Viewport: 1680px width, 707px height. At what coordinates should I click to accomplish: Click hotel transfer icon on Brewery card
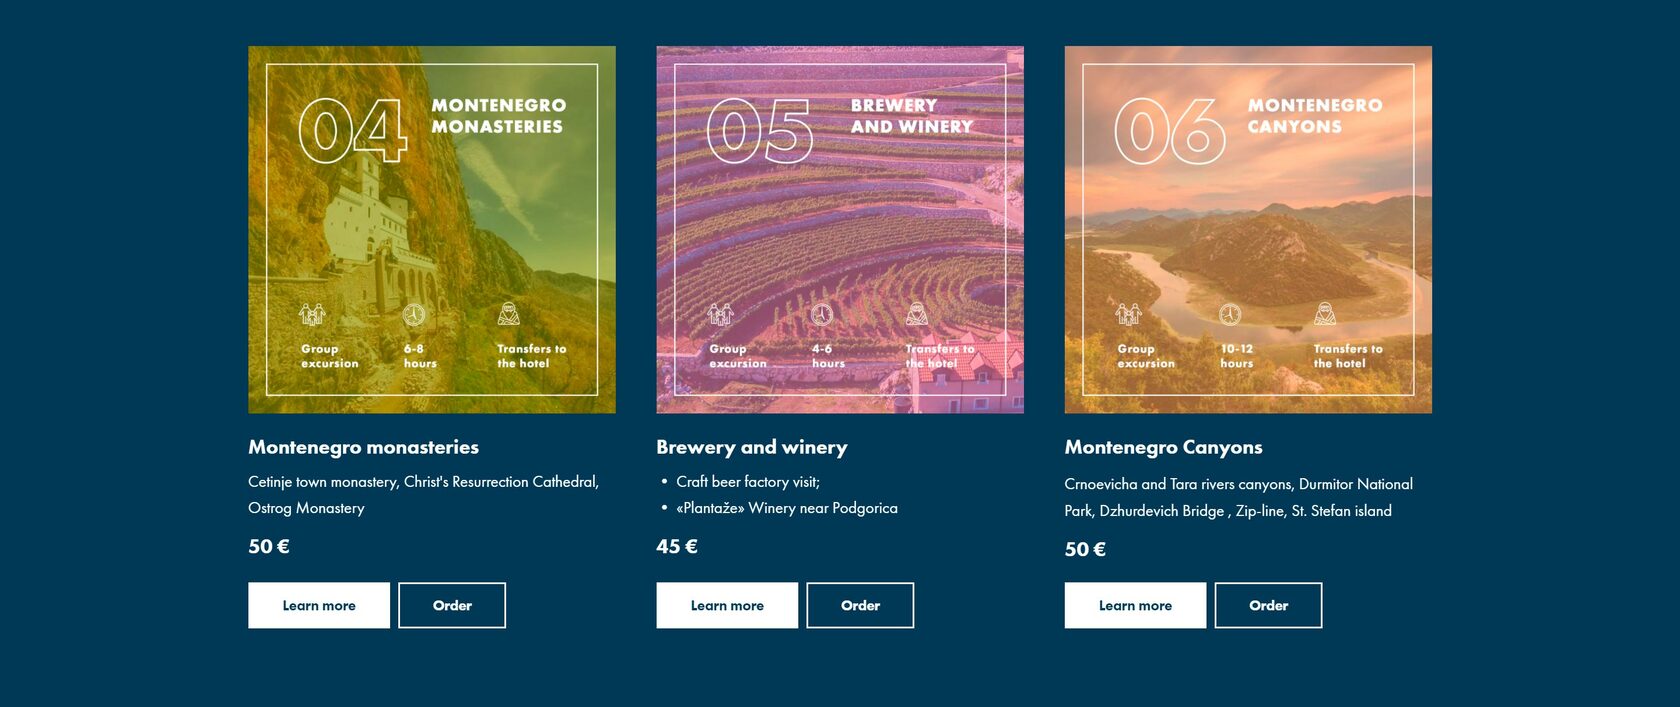(x=917, y=315)
